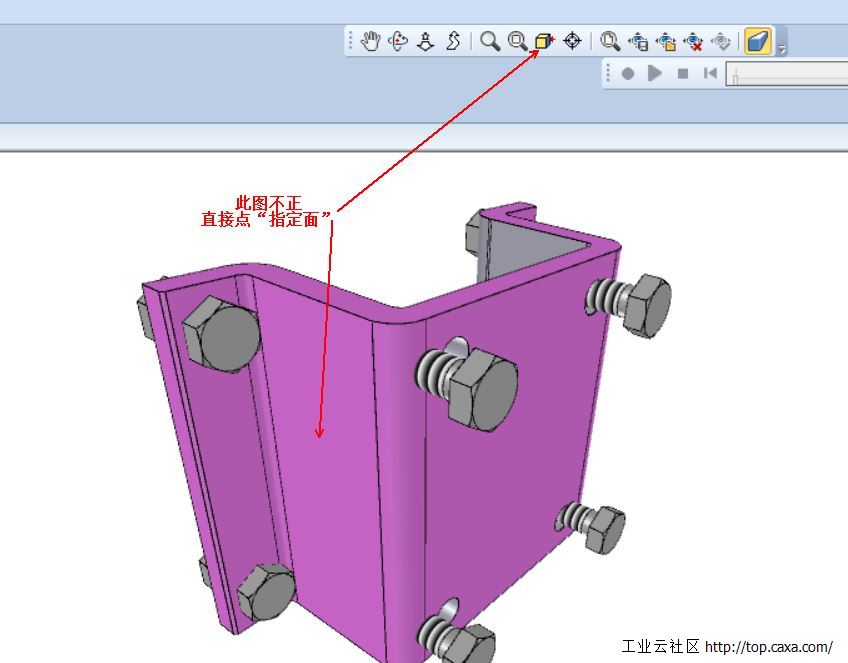The width and height of the screenshot is (848, 663).
Task: Select the Walk camera tool
Action: (453, 41)
